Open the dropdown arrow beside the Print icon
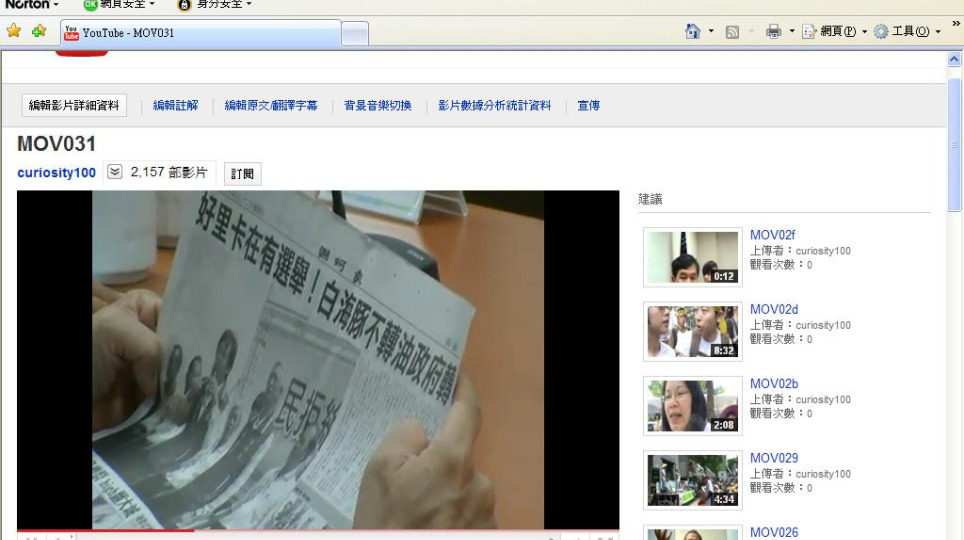 pos(791,32)
